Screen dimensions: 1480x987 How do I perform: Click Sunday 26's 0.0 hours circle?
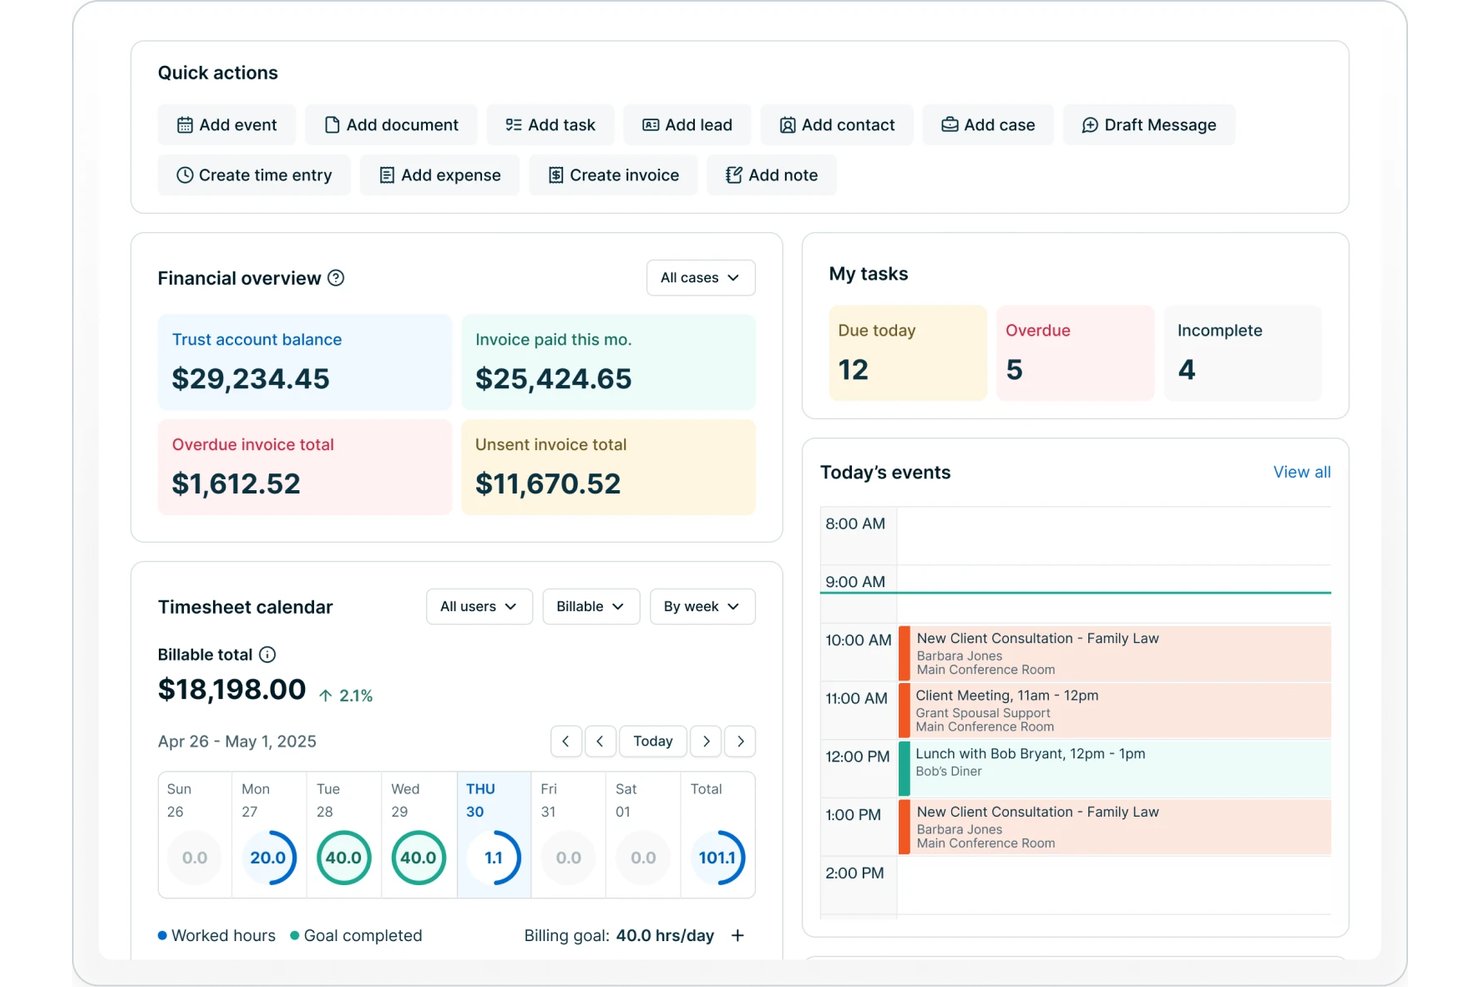click(194, 858)
